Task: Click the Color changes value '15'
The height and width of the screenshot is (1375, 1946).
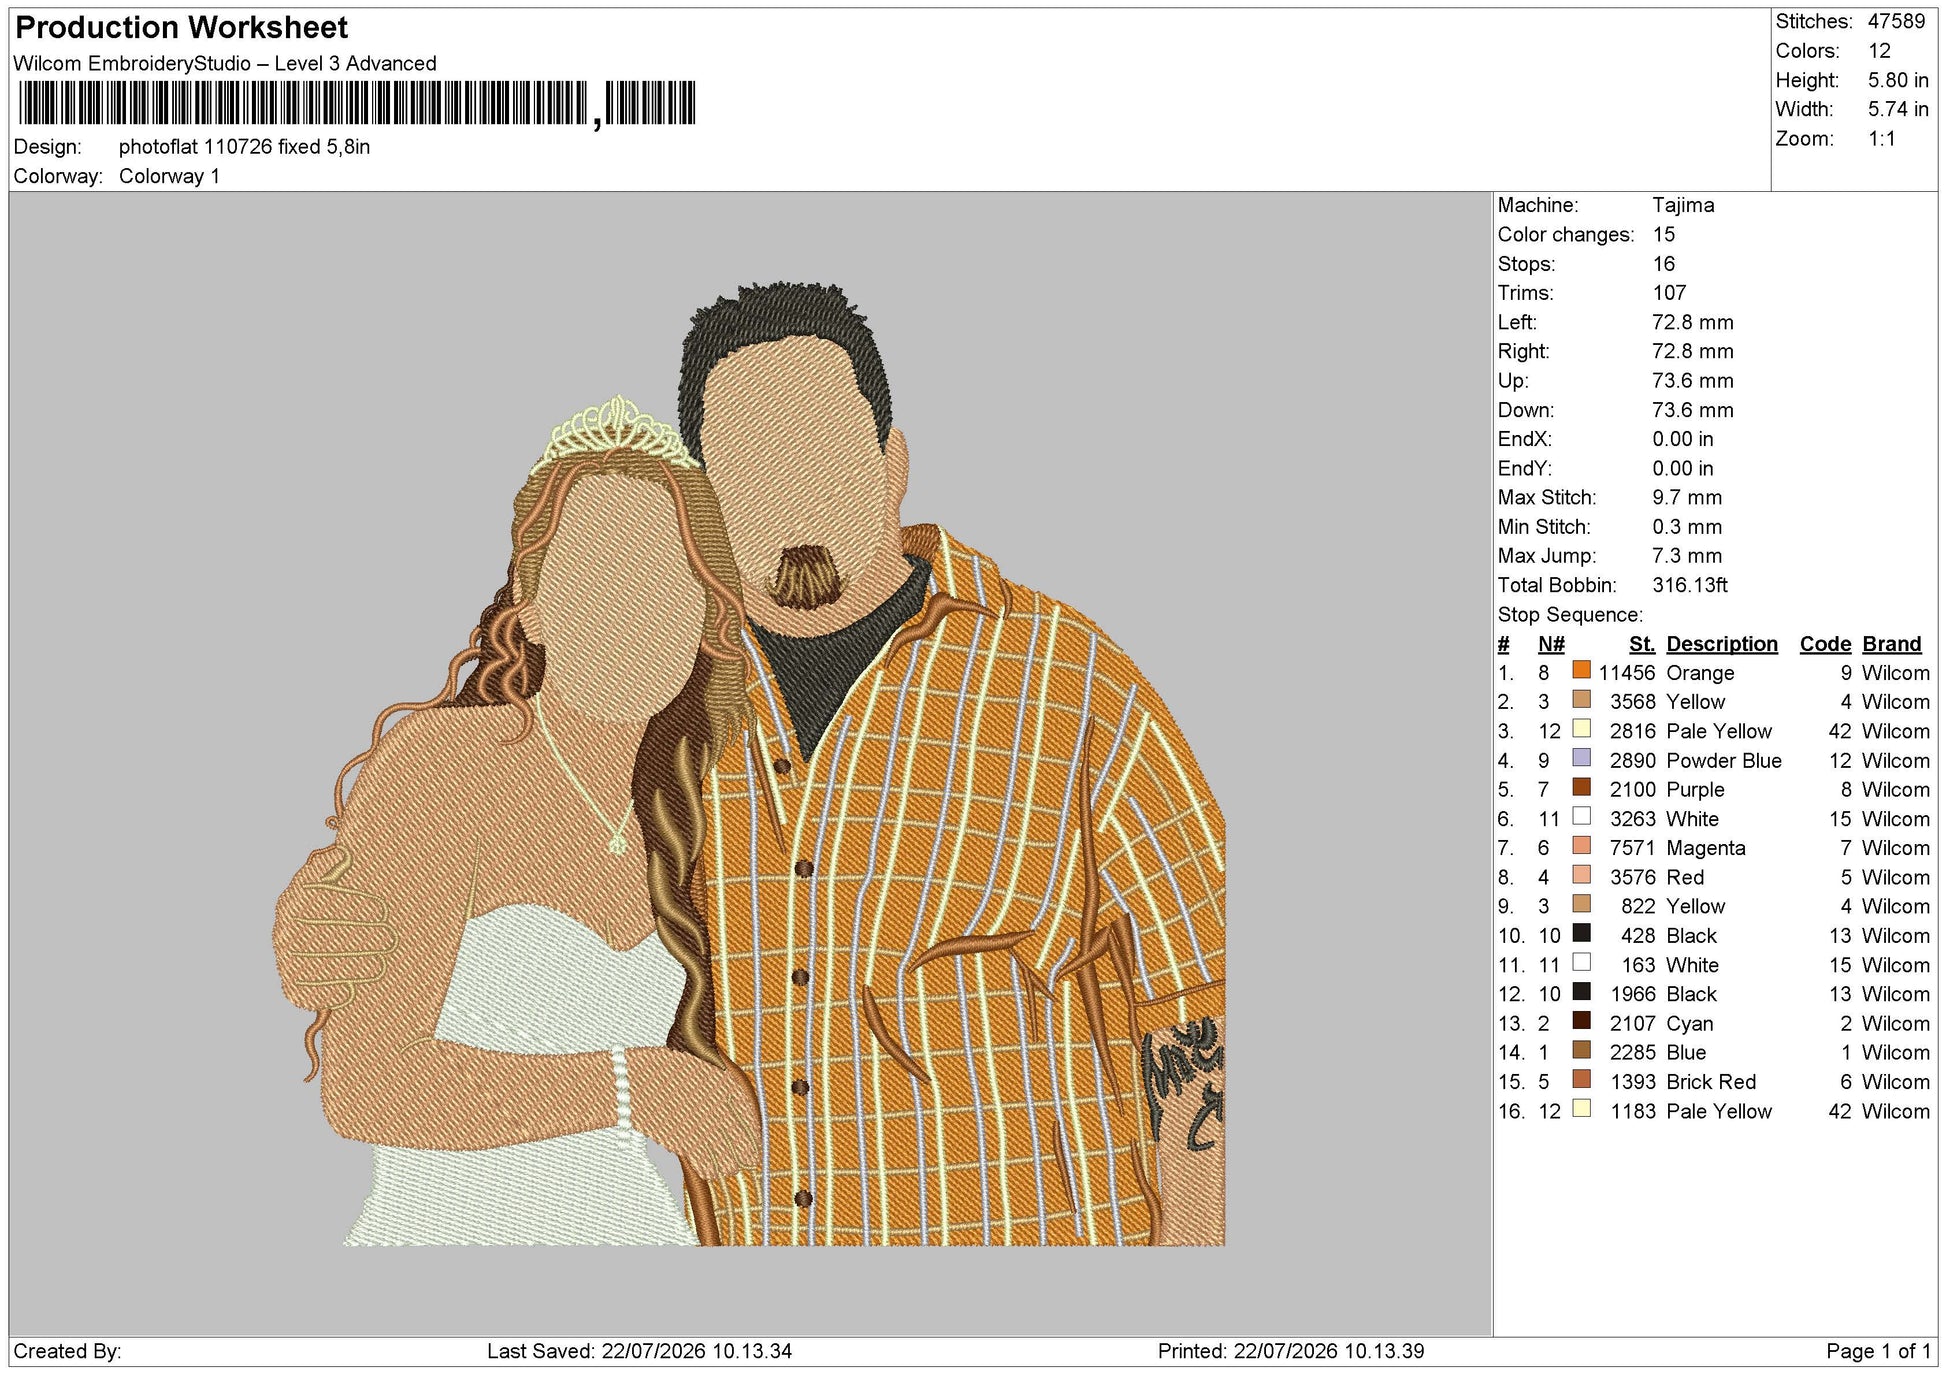Action: pyautogui.click(x=1663, y=234)
